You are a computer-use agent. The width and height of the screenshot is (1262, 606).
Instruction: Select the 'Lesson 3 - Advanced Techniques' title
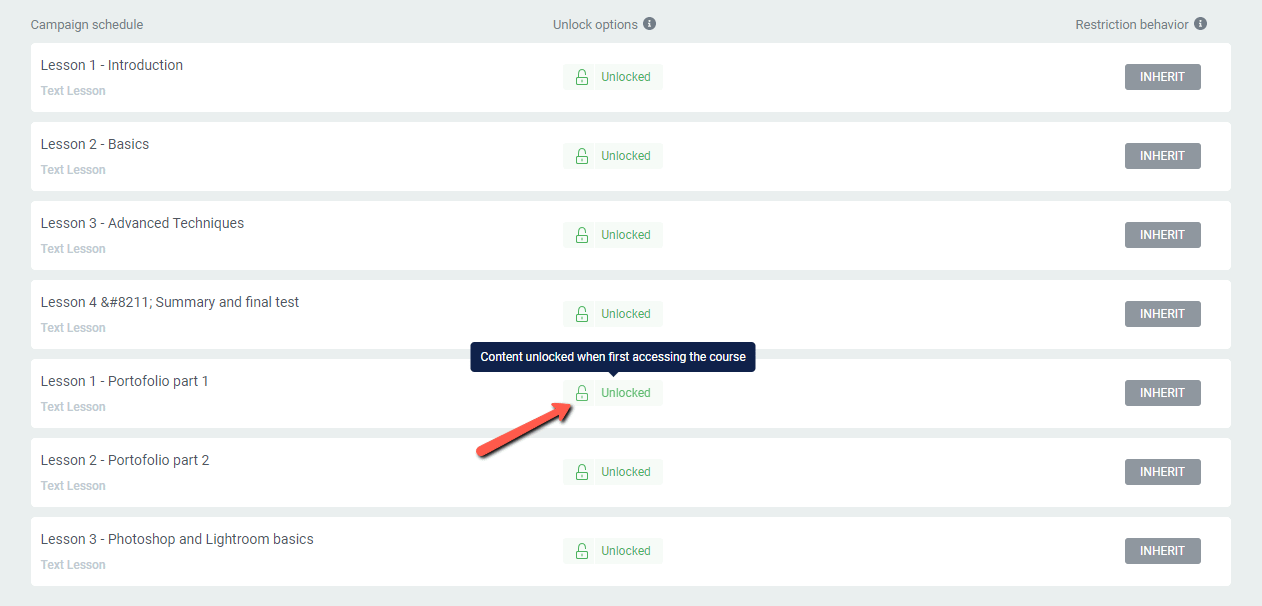(142, 223)
